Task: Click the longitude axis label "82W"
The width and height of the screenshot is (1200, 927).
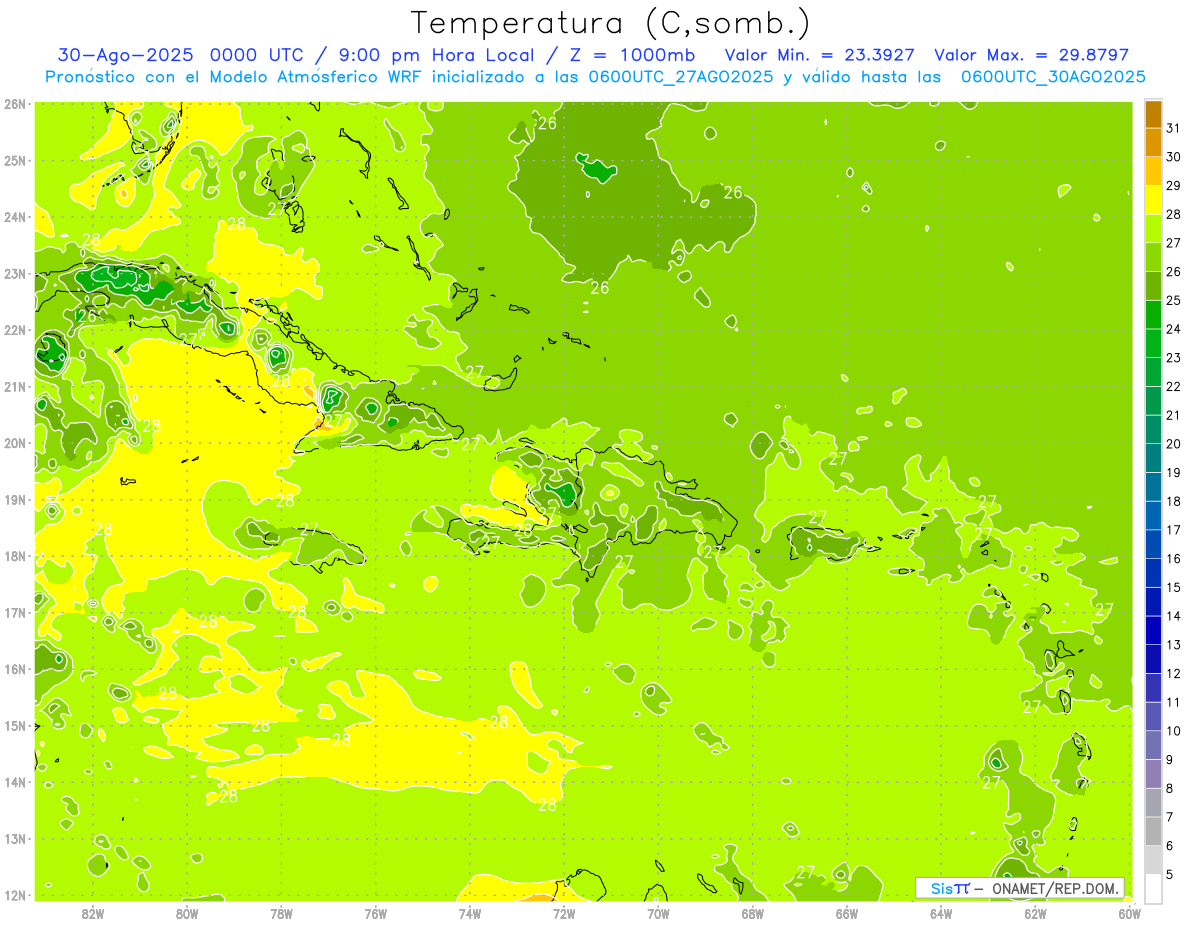Action: tap(93, 913)
